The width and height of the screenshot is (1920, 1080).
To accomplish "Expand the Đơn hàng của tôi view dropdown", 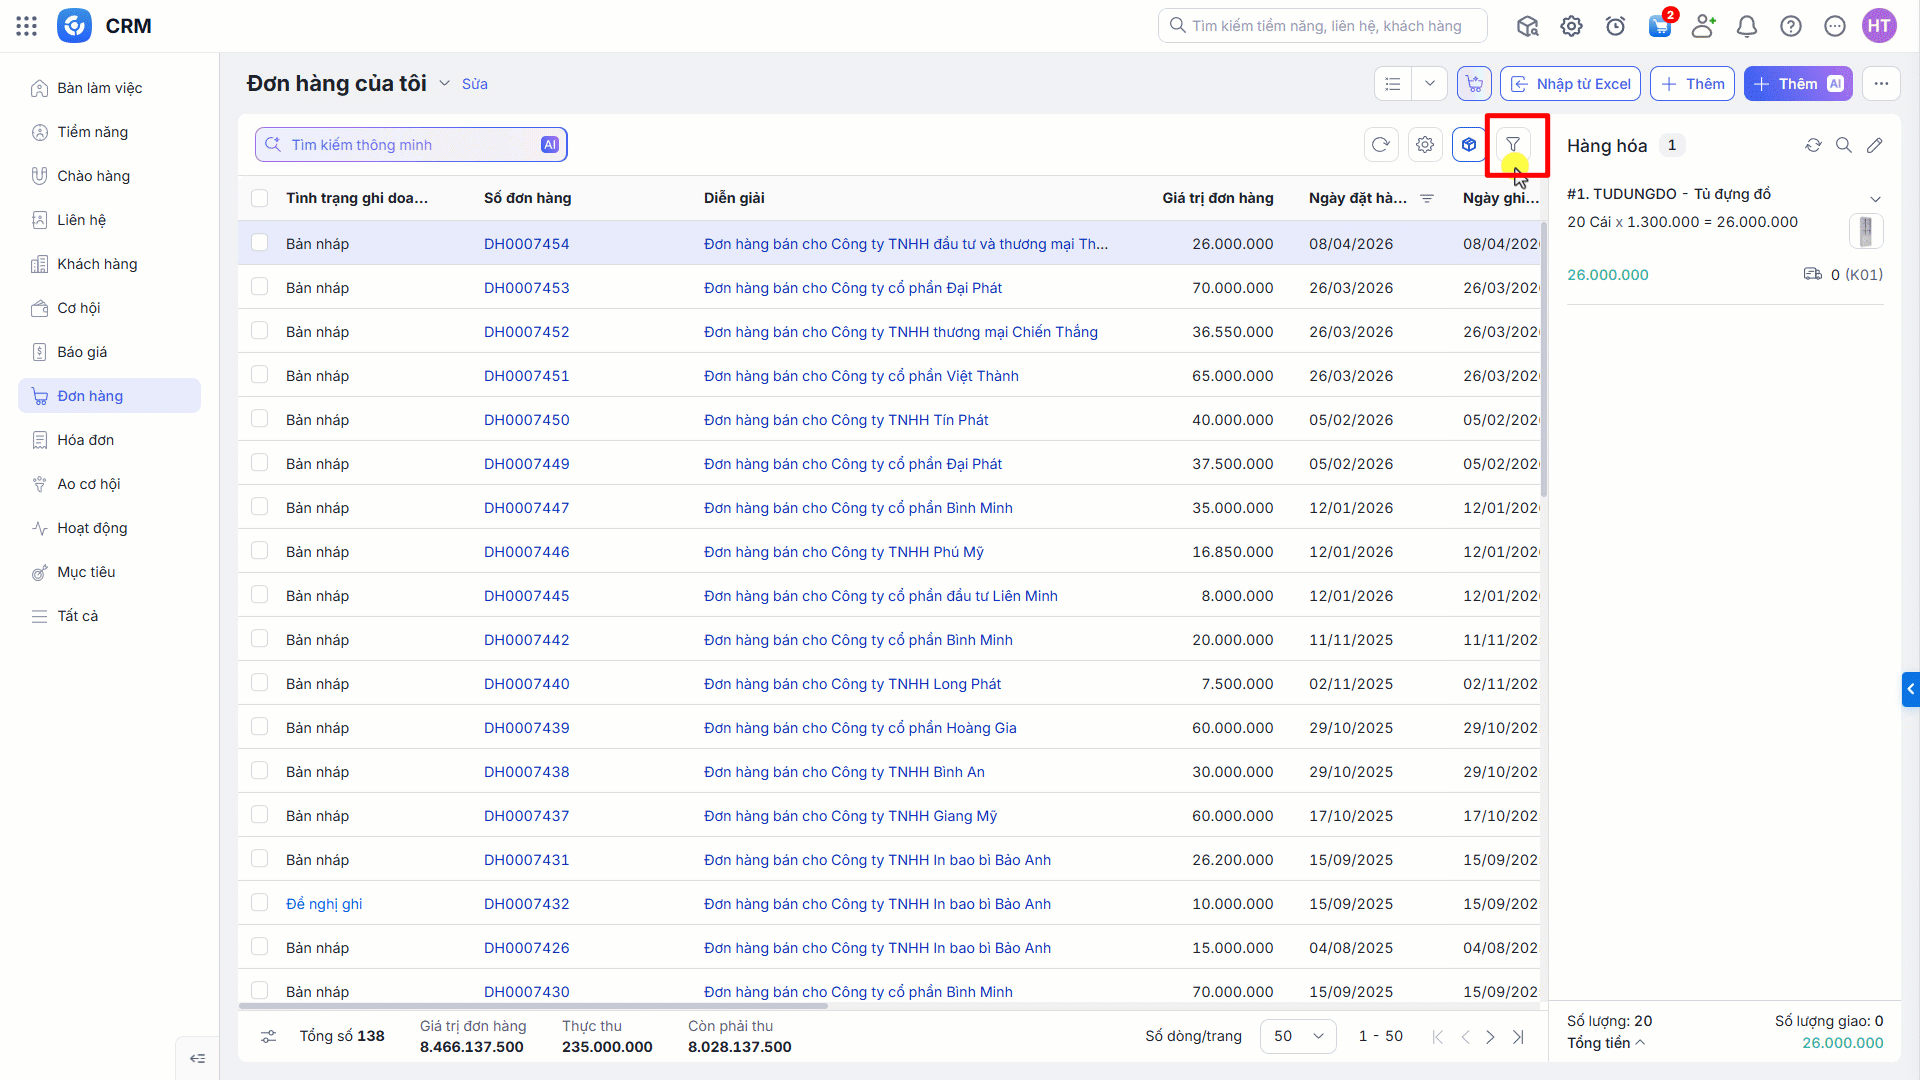I will click(445, 83).
